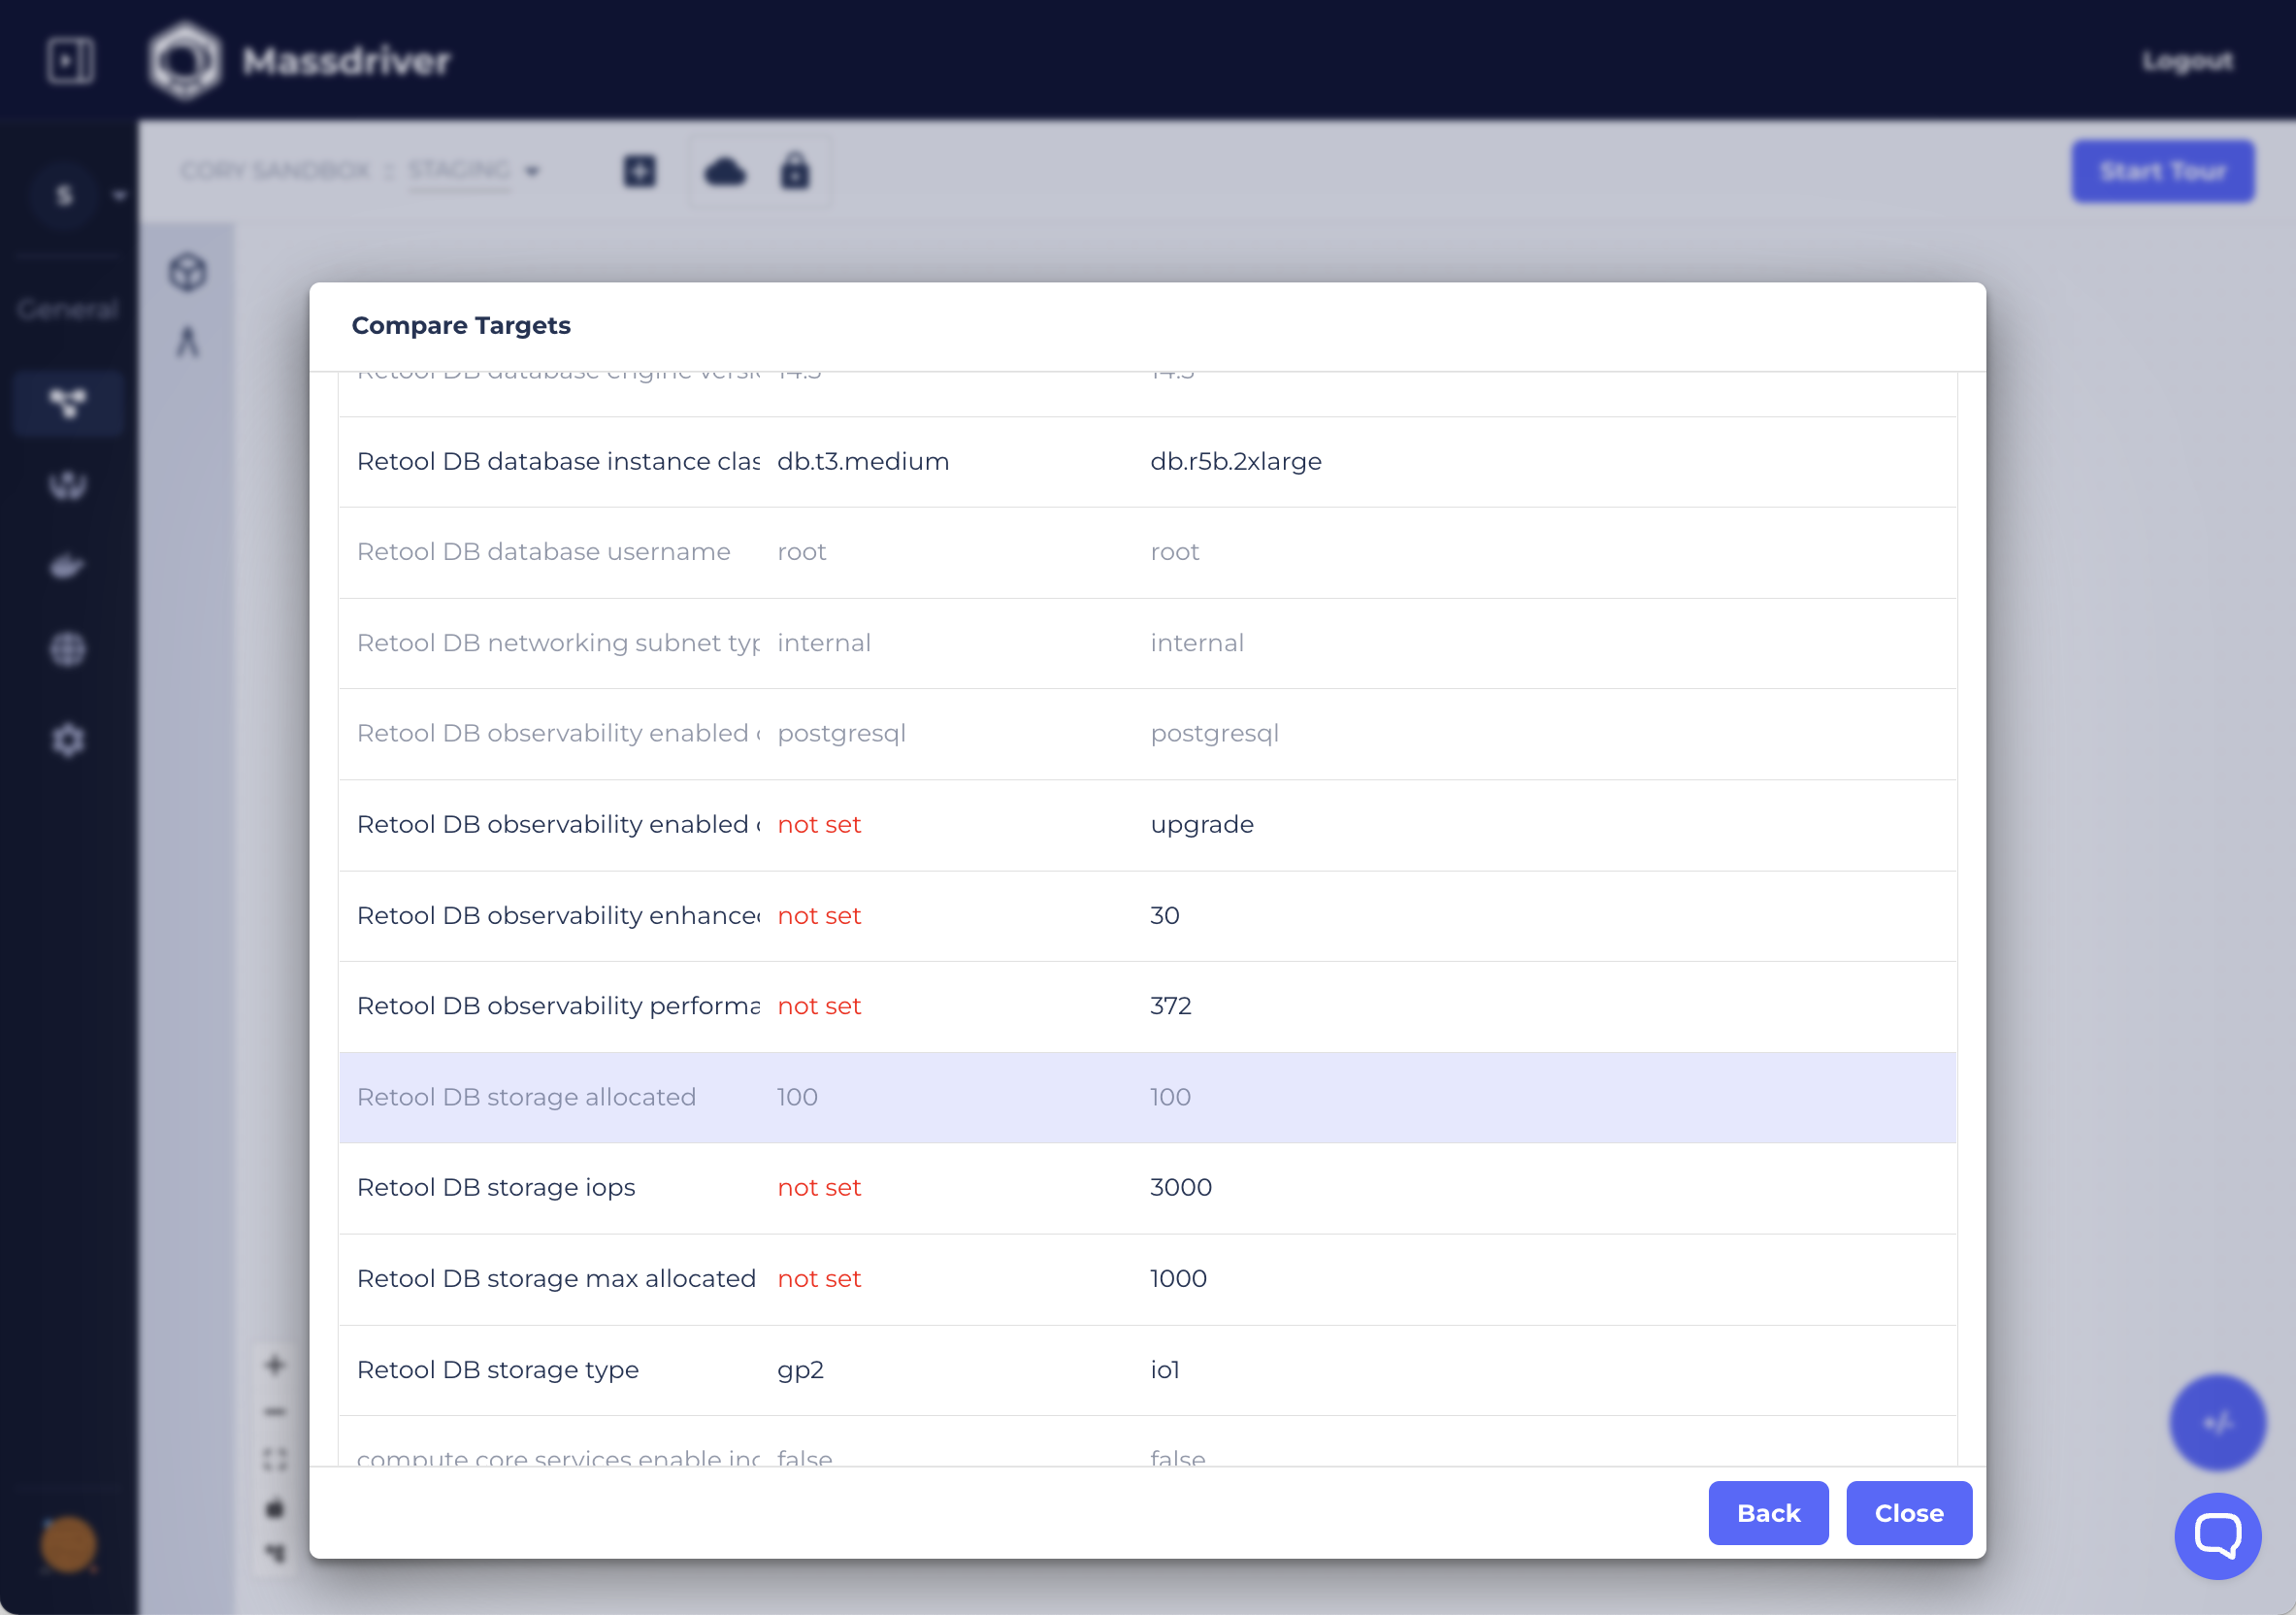This screenshot has width=2296, height=1615.
Task: Click the bottom canvas control icon
Action: click(275, 1553)
